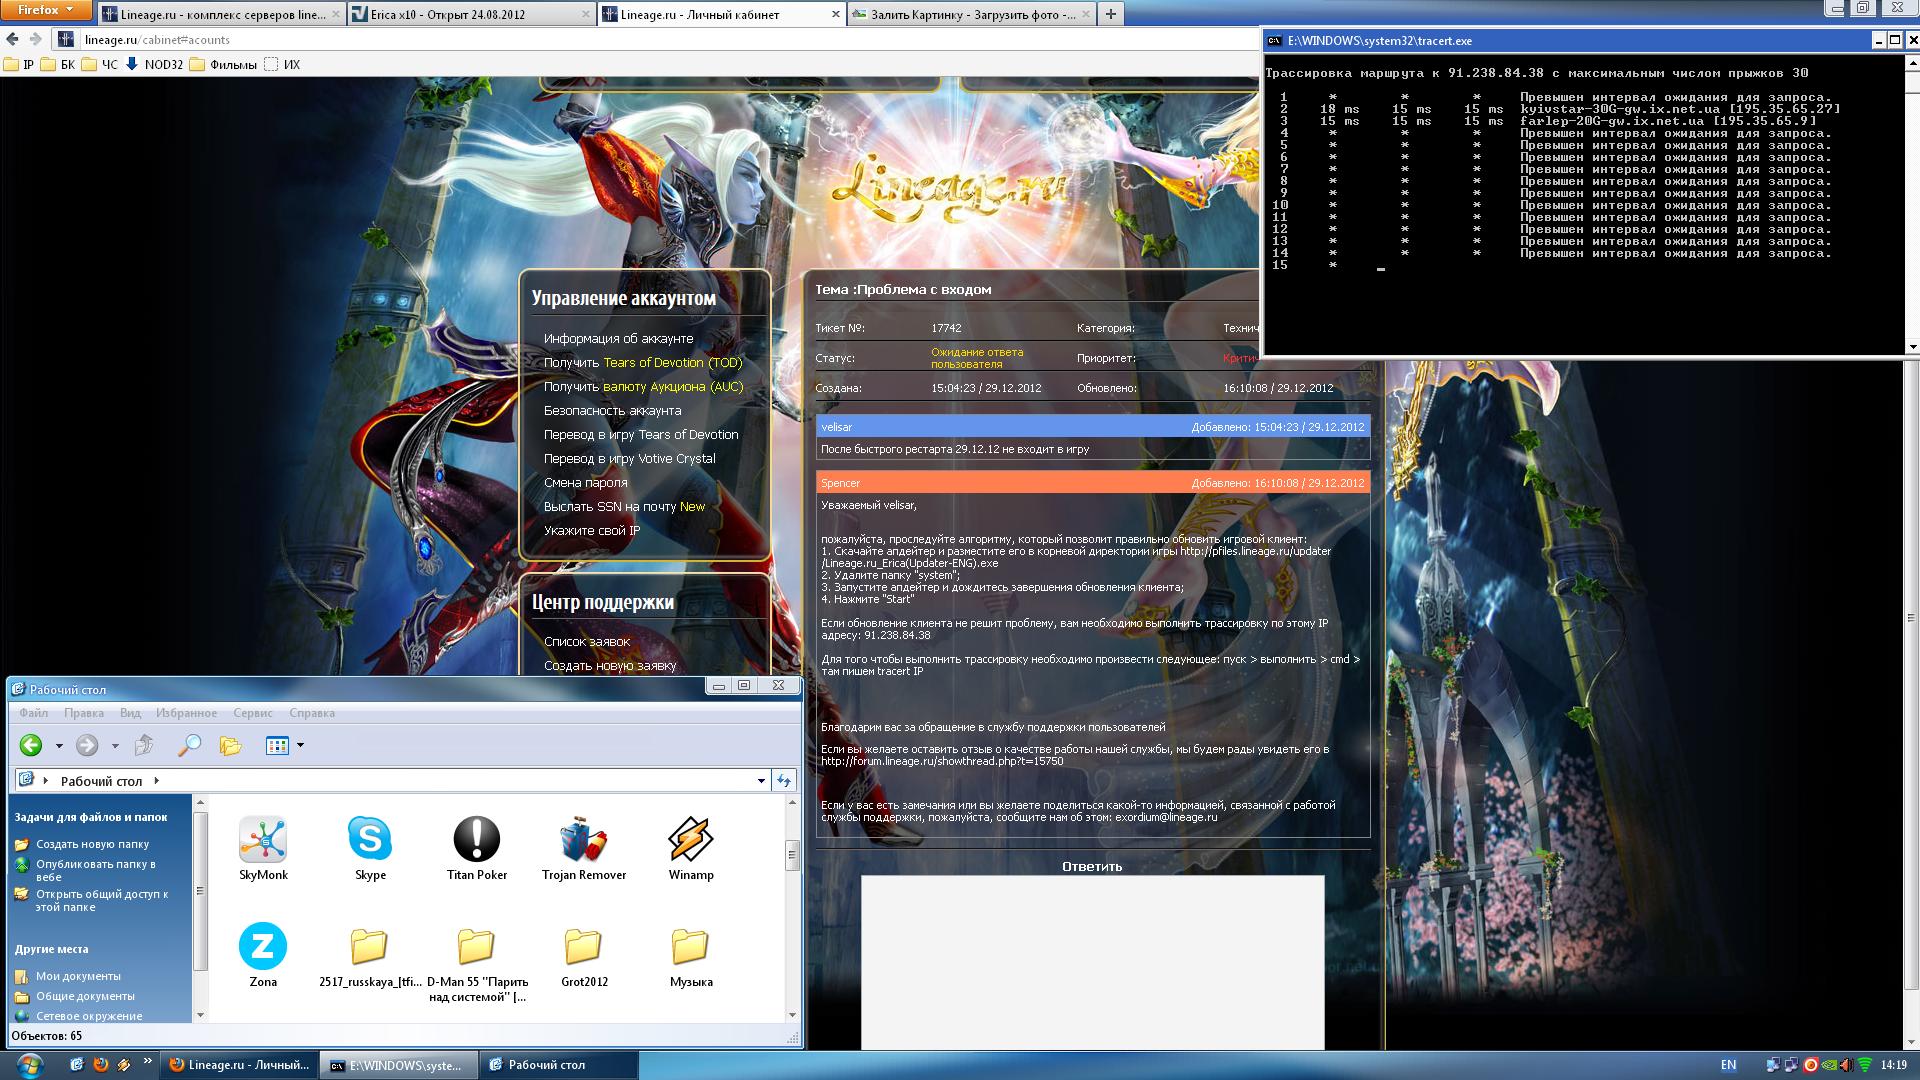Open the Фильмы bookmarks folder
The image size is (1920, 1080).
click(x=225, y=65)
